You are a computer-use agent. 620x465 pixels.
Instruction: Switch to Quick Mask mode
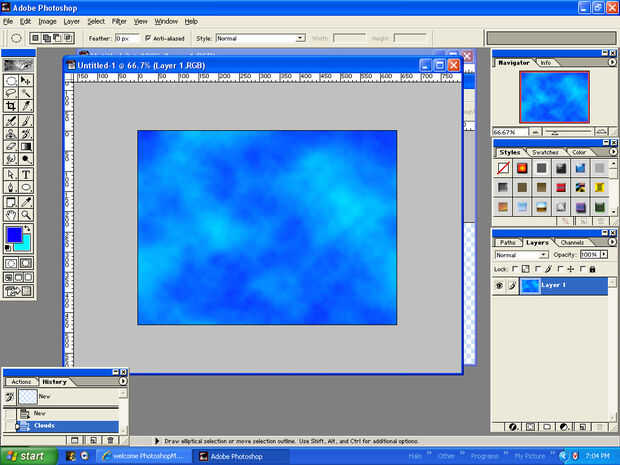(26, 263)
